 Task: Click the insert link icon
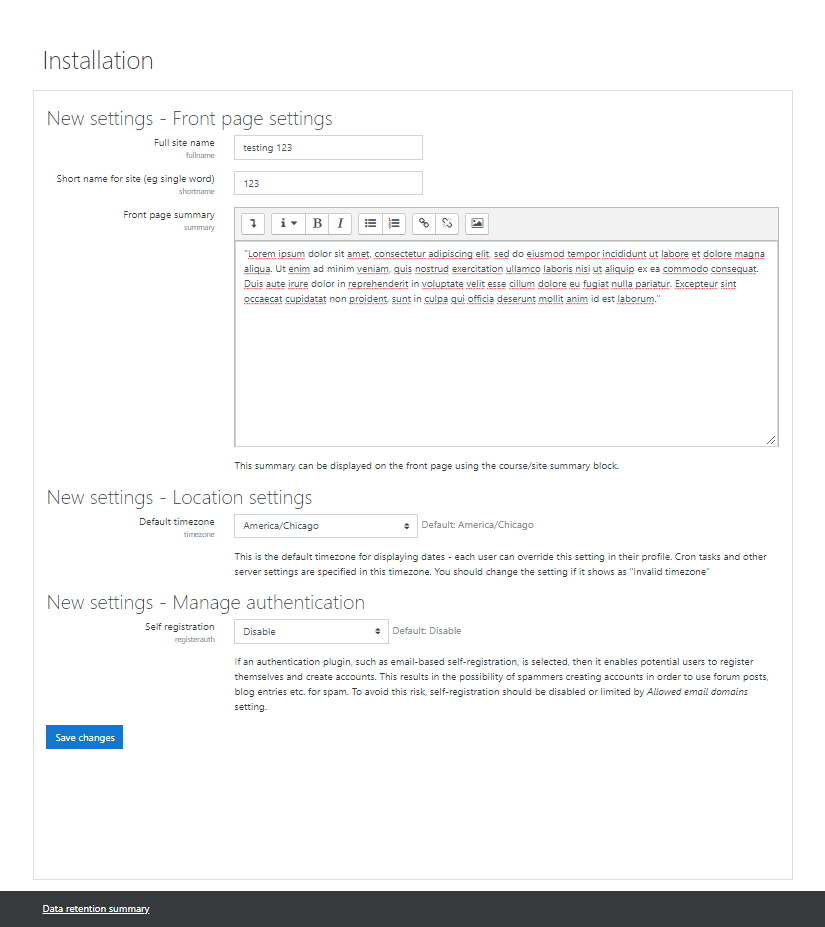(423, 223)
